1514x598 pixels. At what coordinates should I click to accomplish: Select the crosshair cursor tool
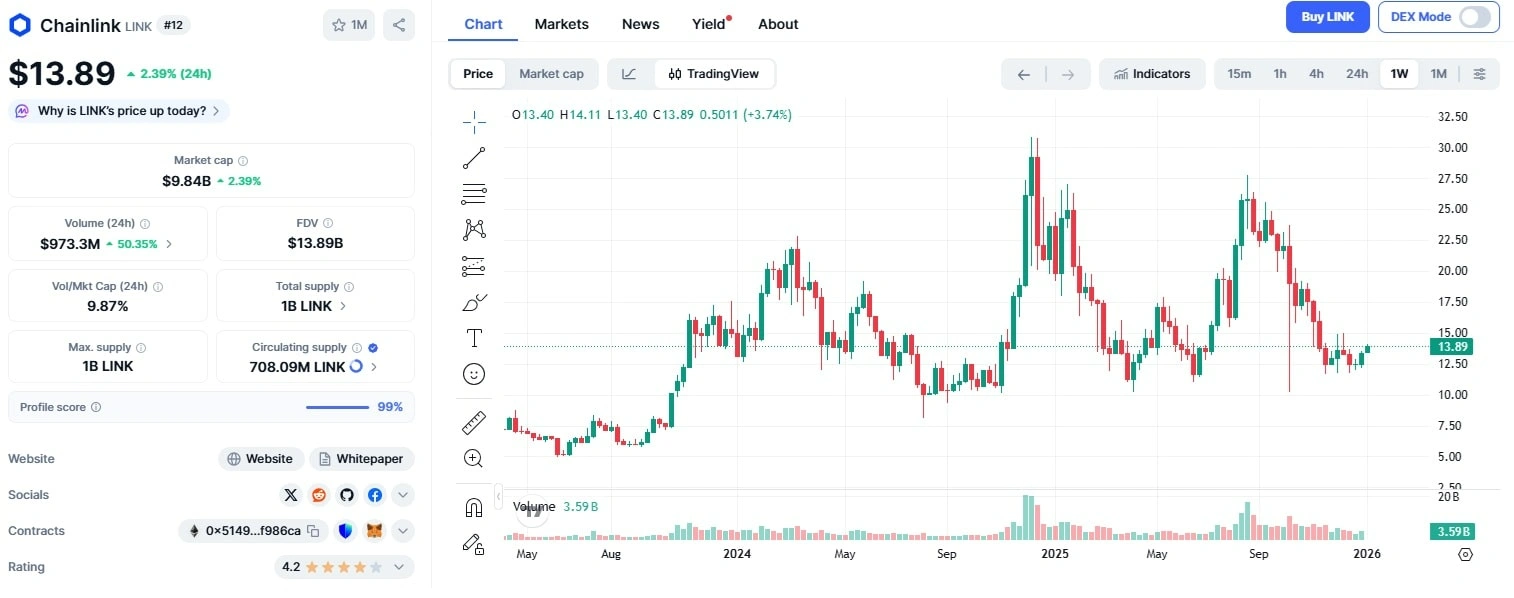474,121
